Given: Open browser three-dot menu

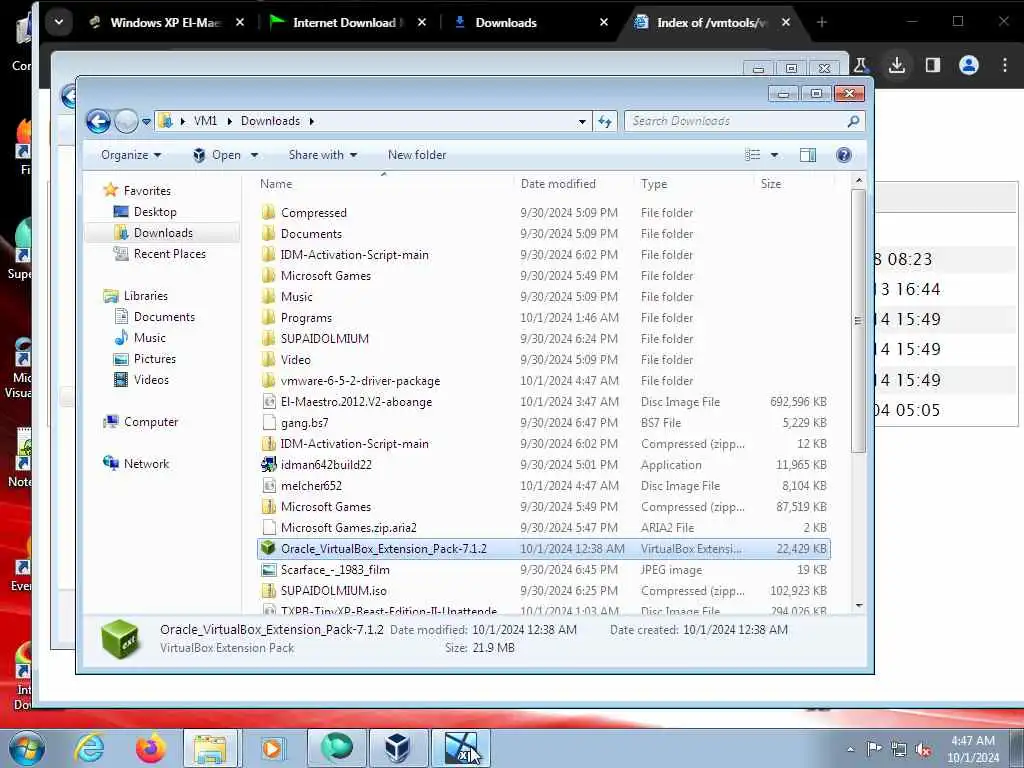Looking at the screenshot, I should coord(1004,65).
